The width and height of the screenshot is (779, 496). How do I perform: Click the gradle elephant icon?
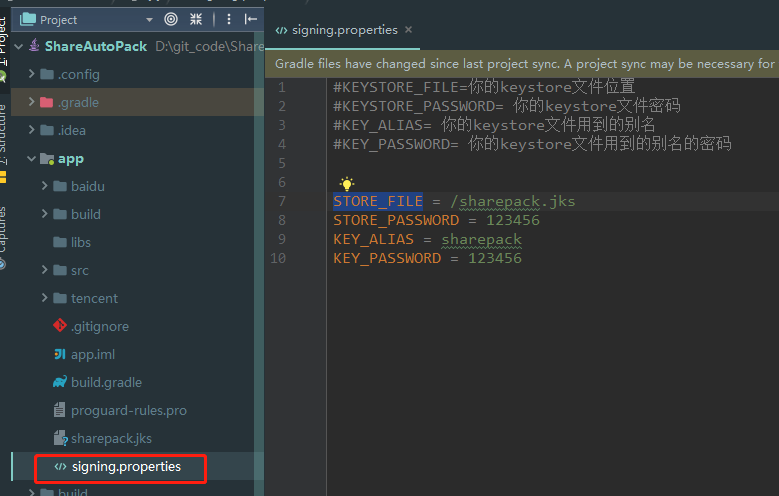60,382
